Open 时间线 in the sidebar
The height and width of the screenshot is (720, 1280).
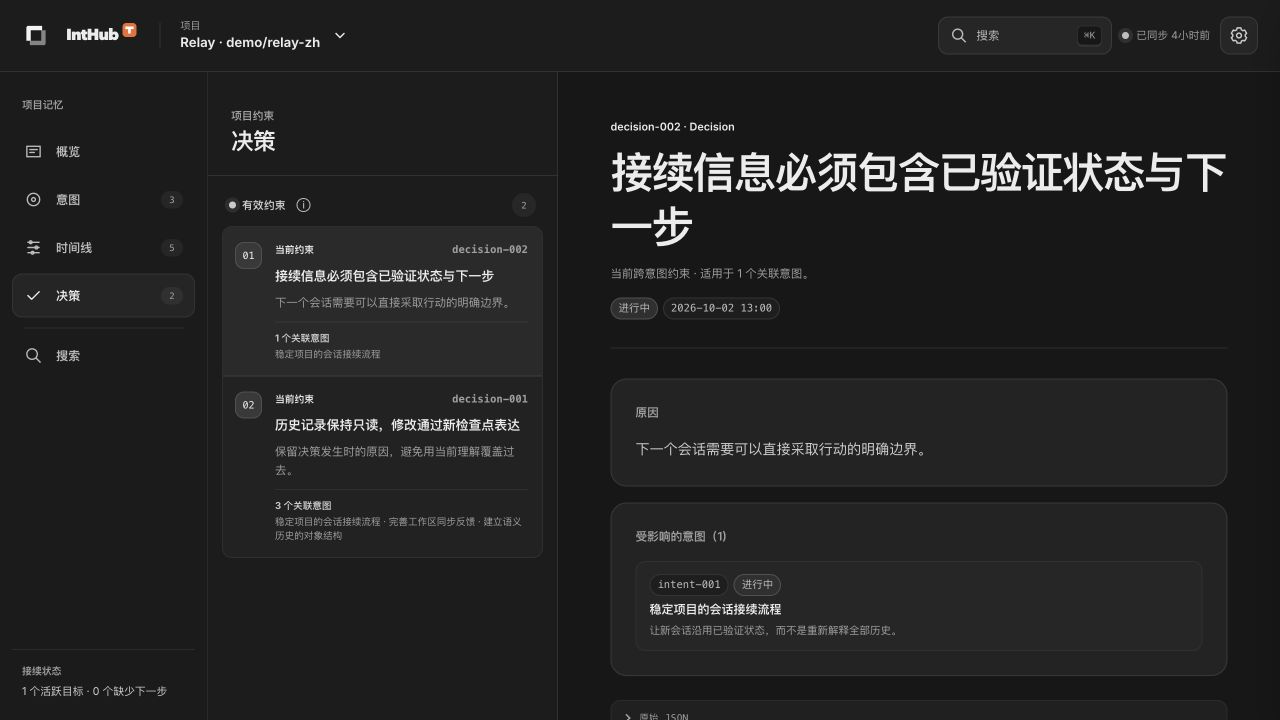click(103, 247)
